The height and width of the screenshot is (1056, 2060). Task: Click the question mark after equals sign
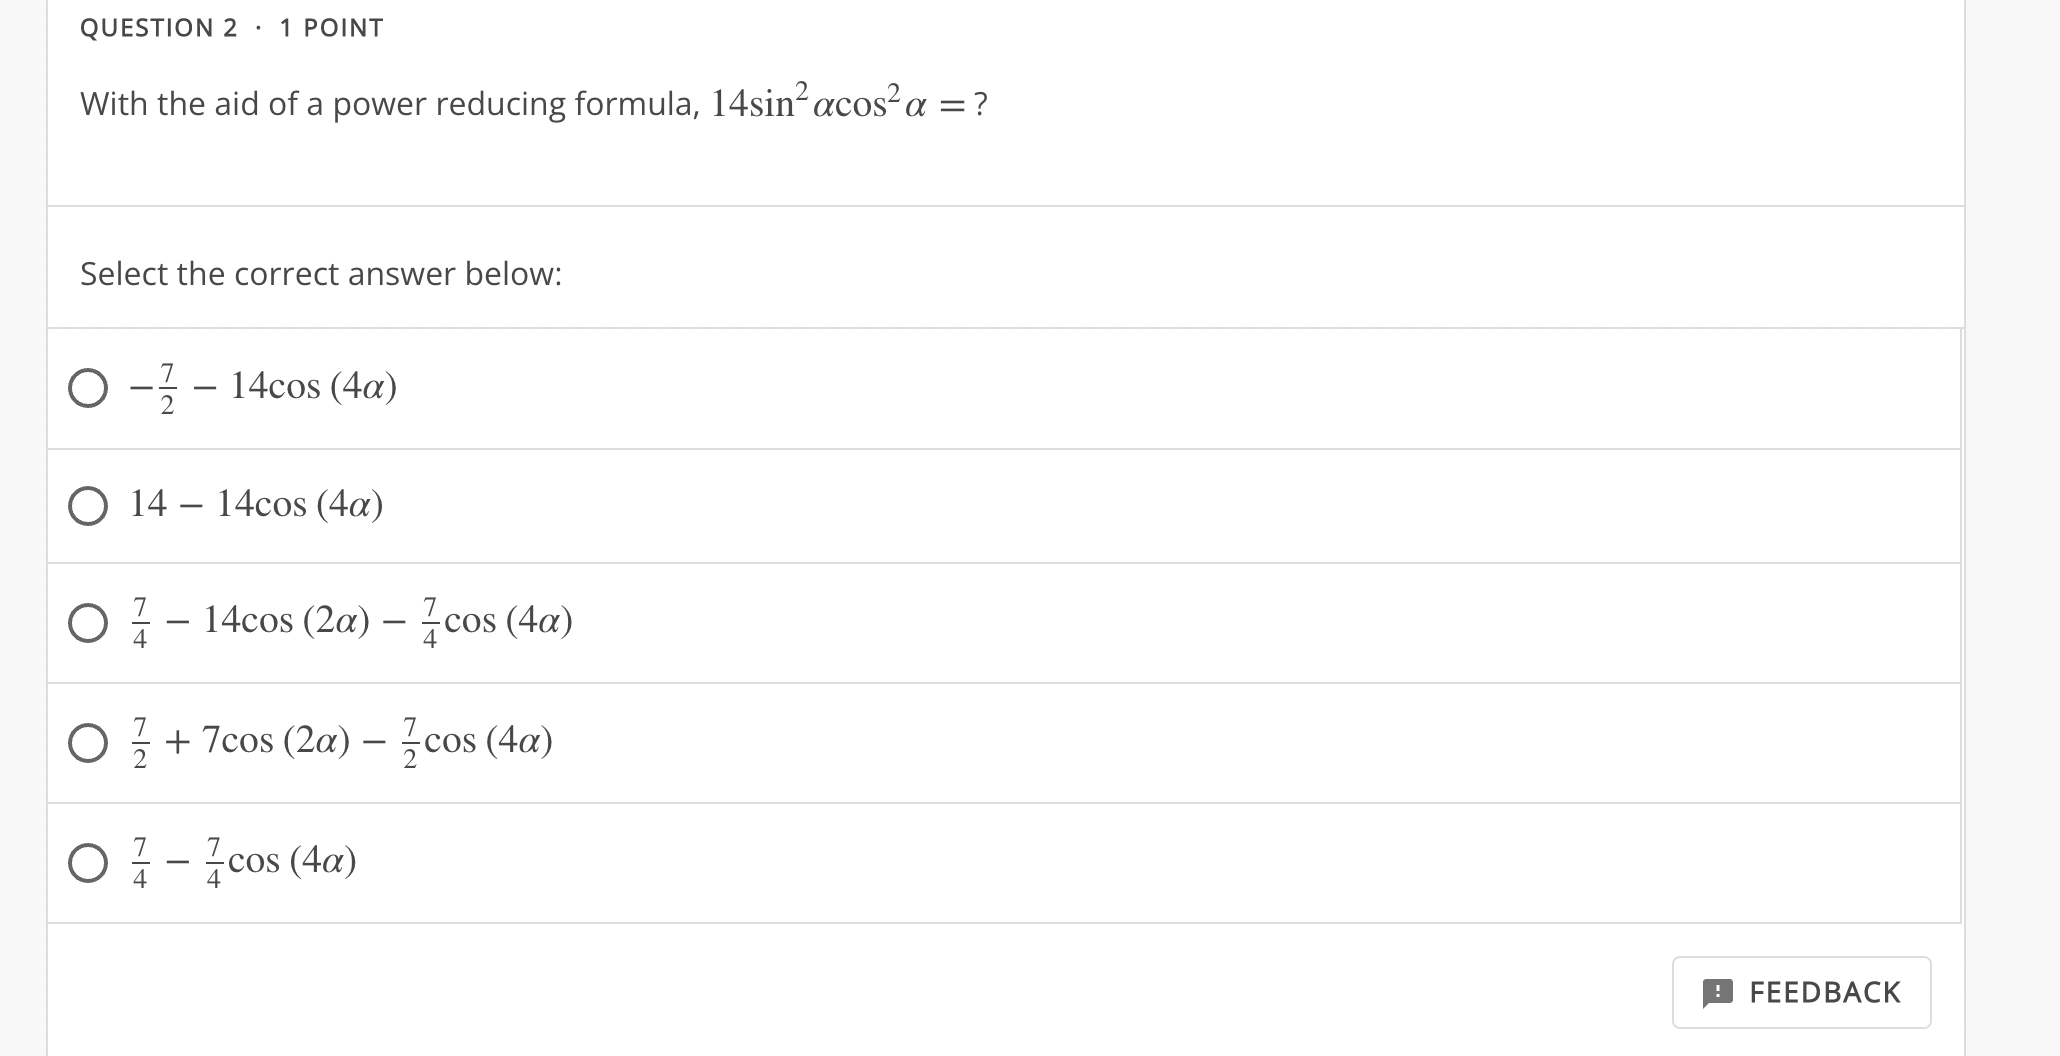click(x=980, y=104)
